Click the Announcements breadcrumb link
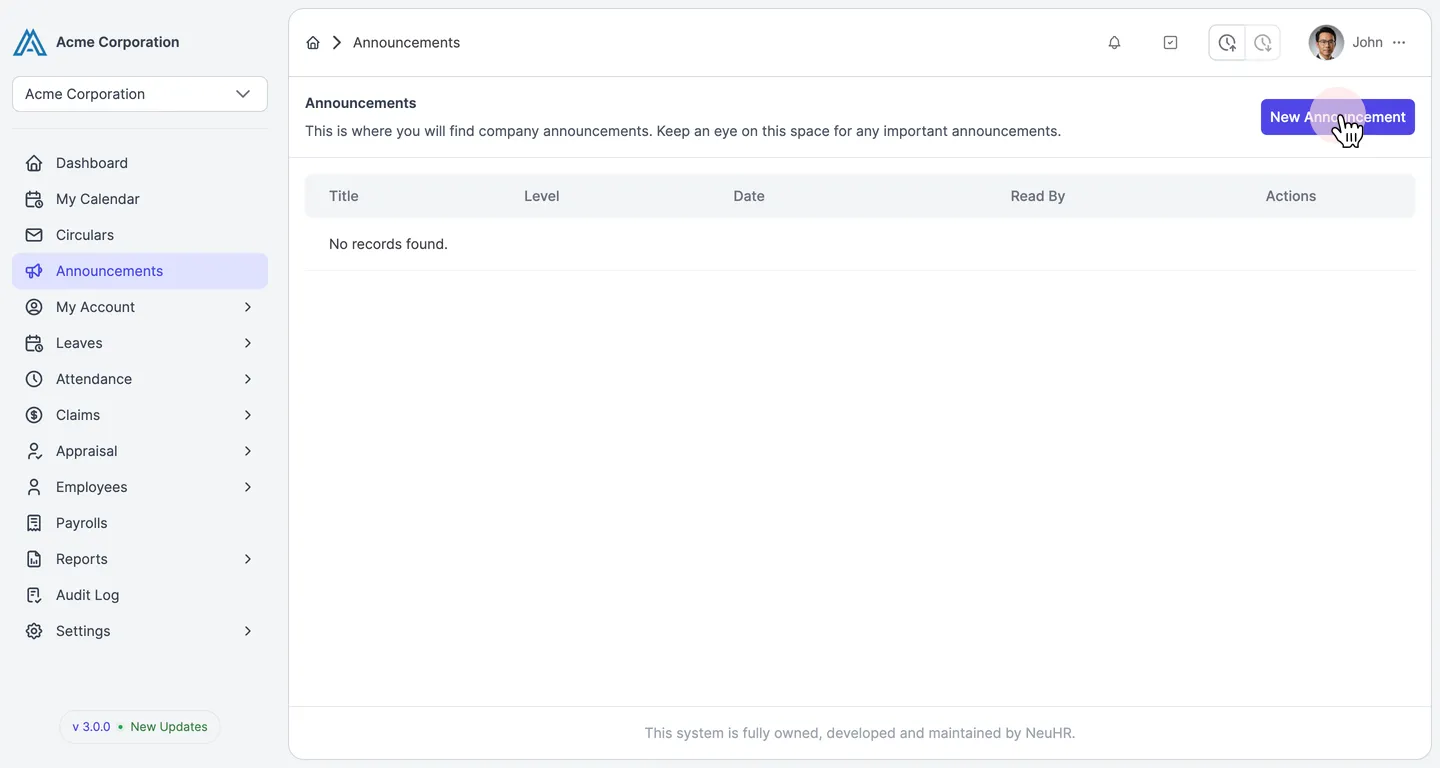Screen dimensions: 1440x768 (406, 43)
